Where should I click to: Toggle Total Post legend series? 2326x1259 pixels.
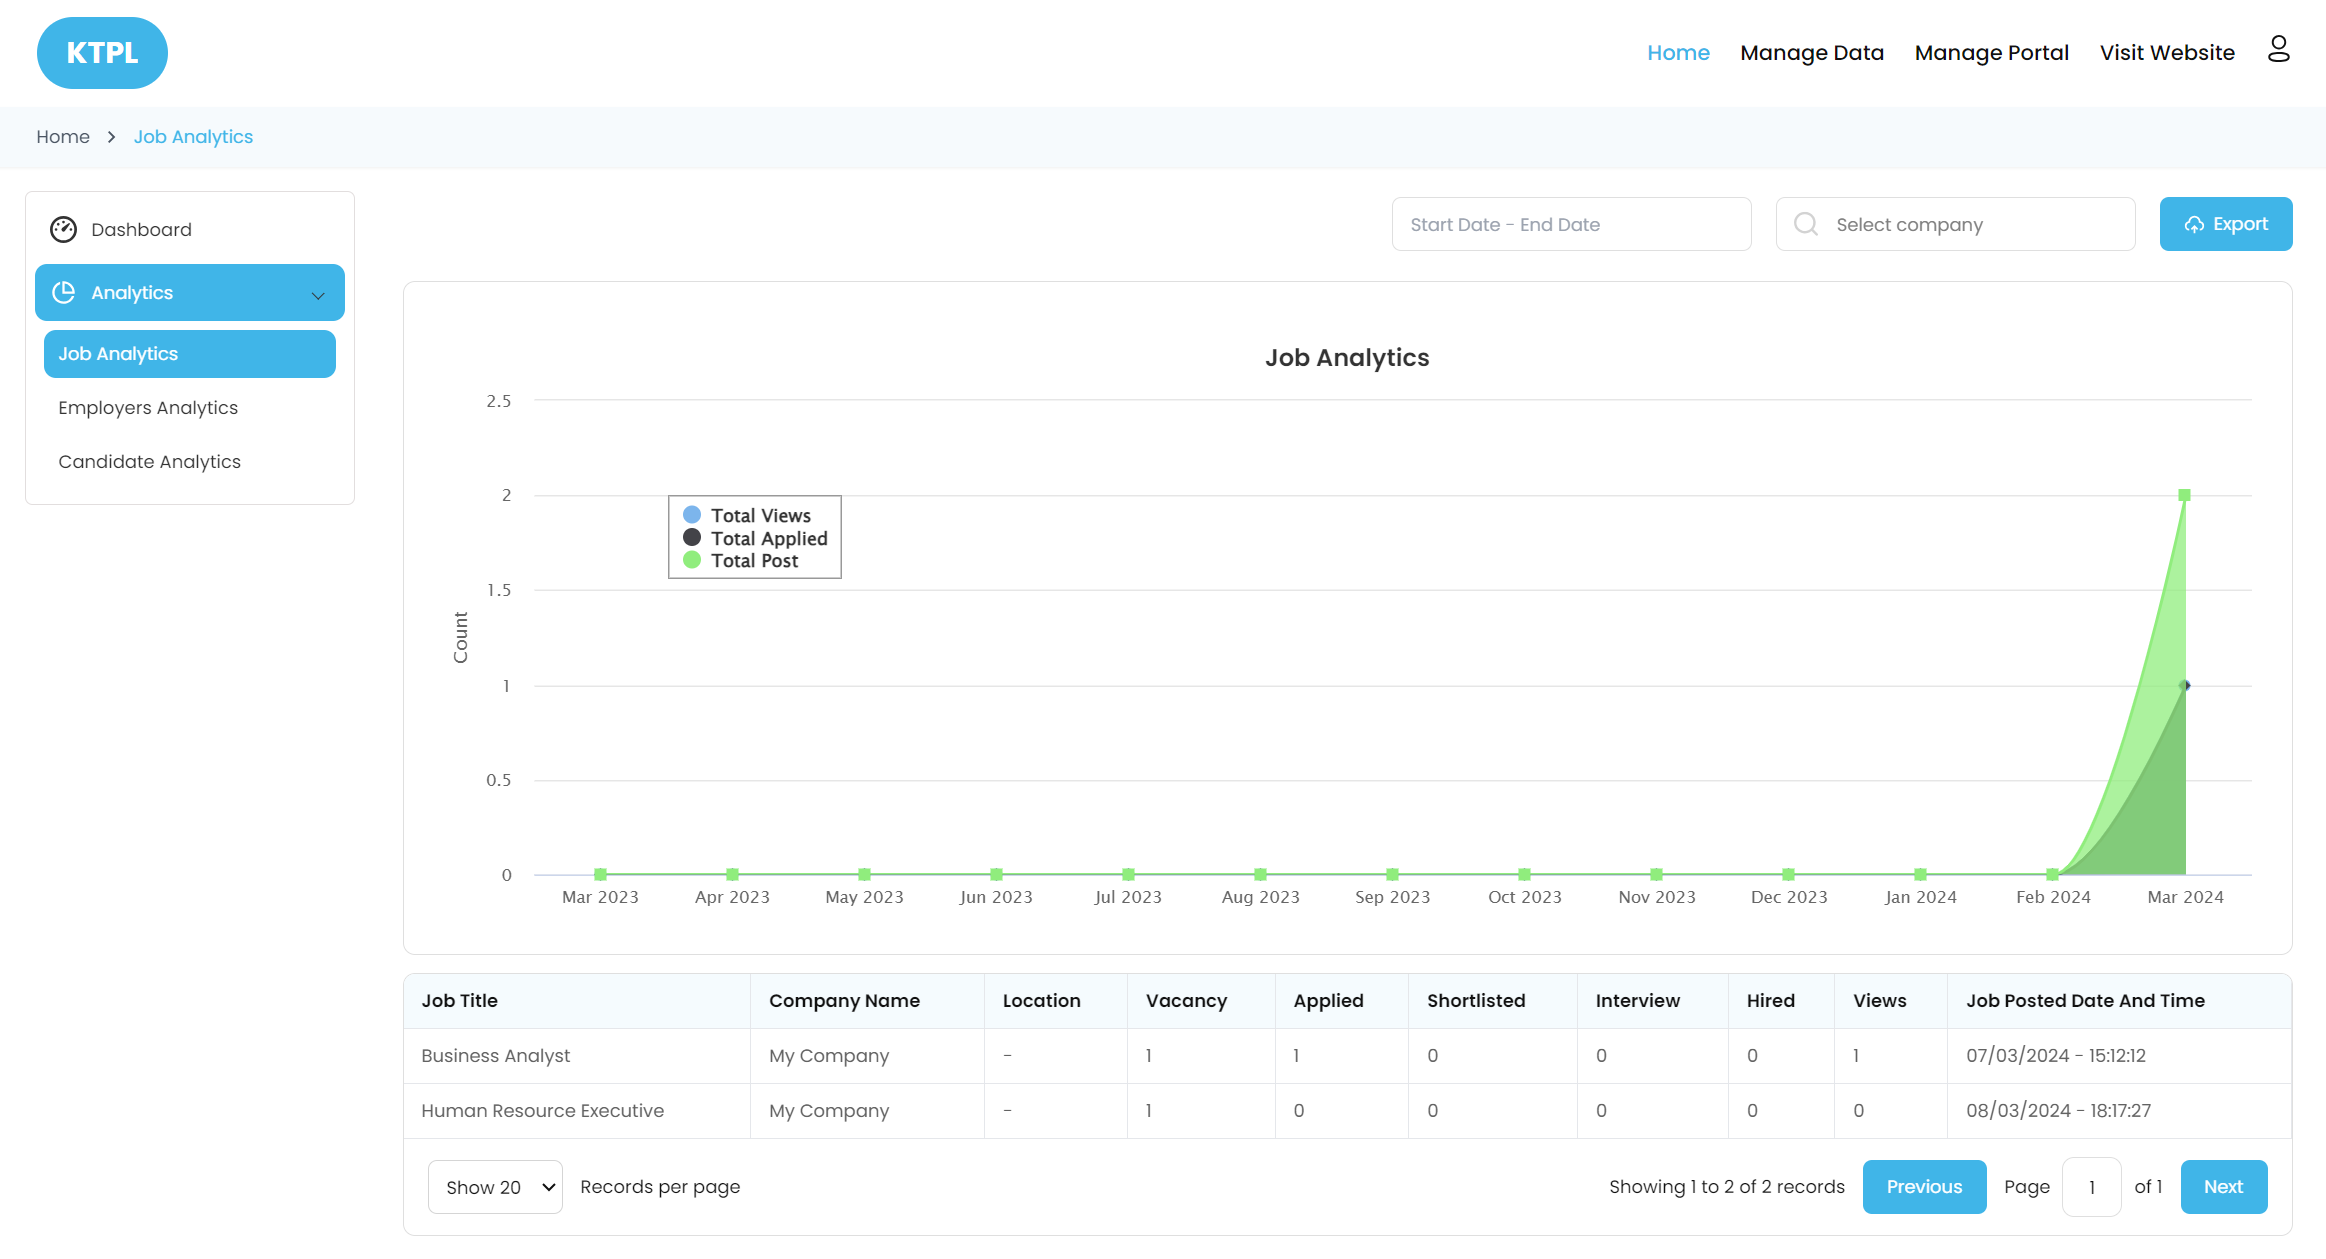(x=754, y=561)
